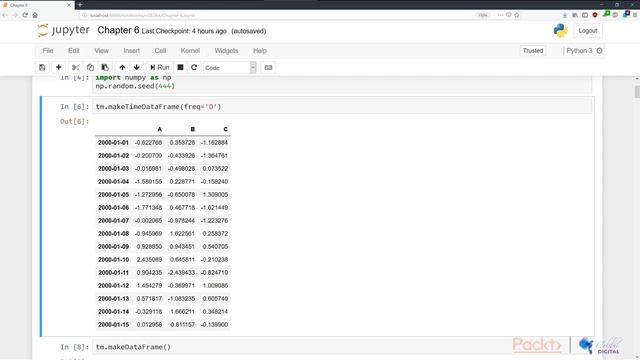This screenshot has height=360, width=640.
Task: Bookmark this page with the star icon
Action: click(517, 15)
